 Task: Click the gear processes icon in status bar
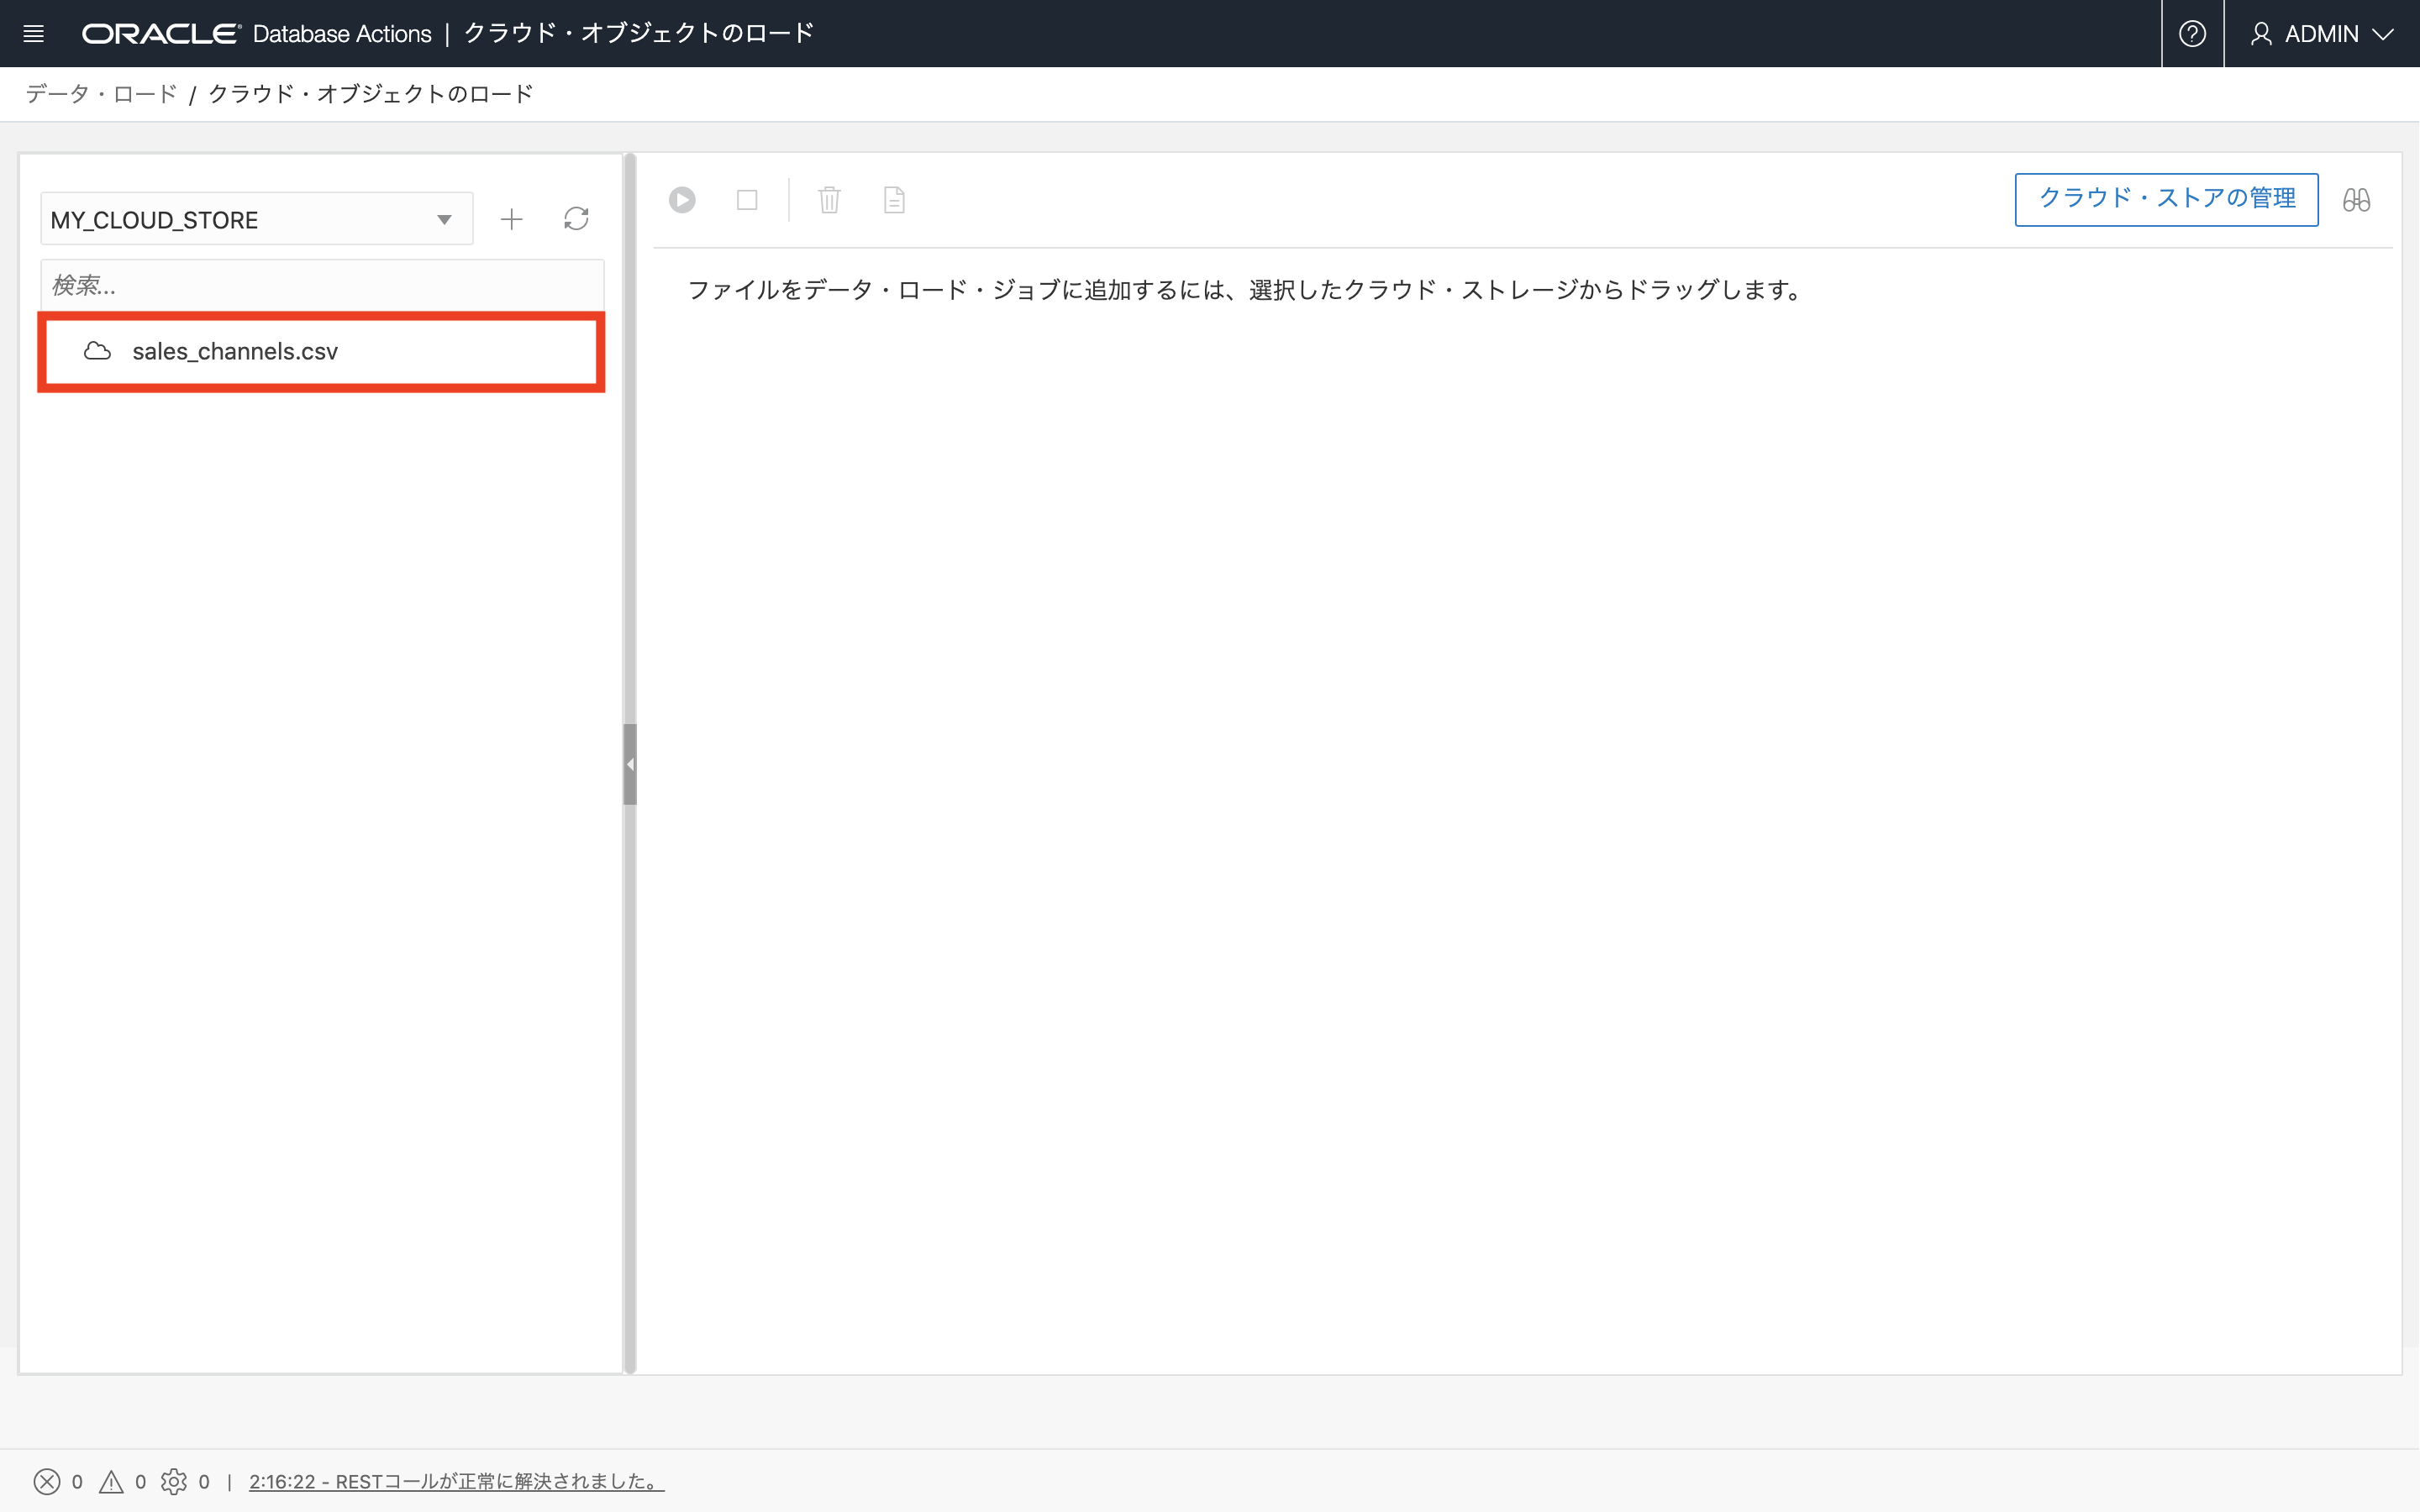[x=174, y=1481]
